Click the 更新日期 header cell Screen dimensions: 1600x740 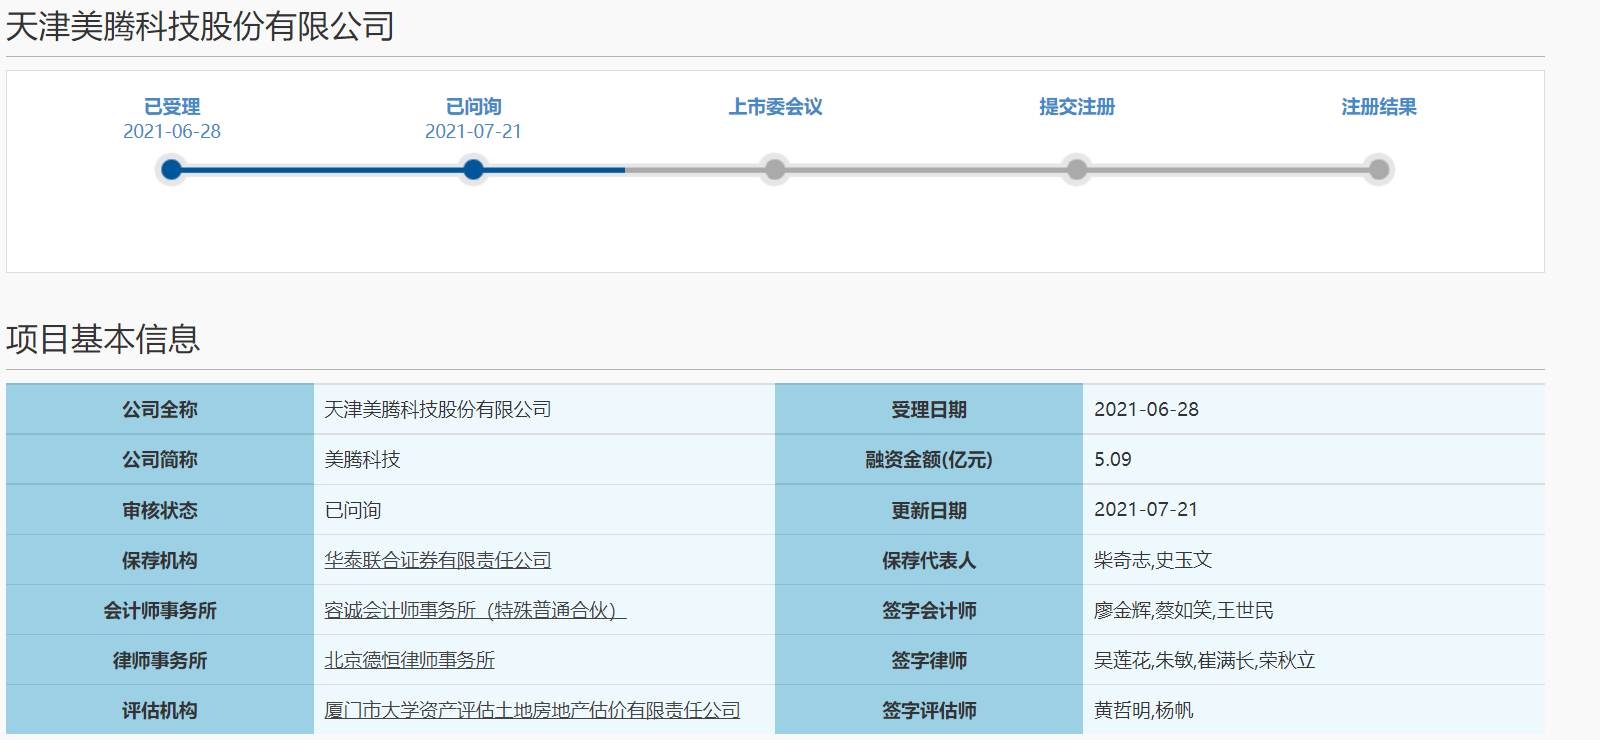pos(929,510)
